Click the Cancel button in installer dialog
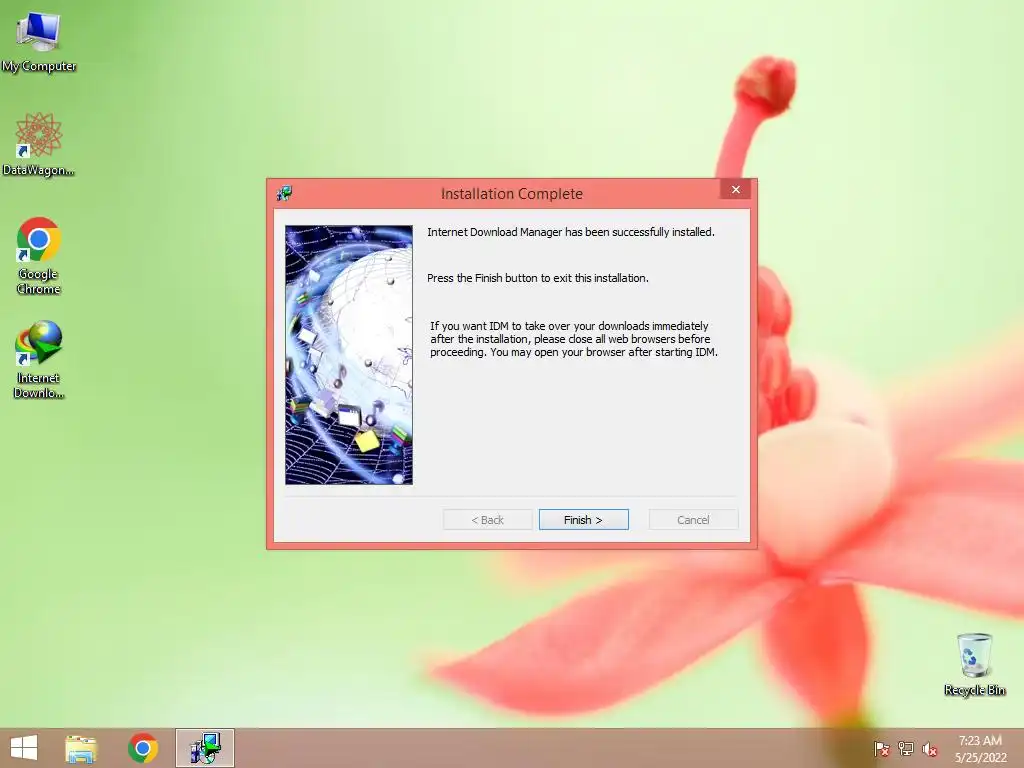This screenshot has width=1024, height=768. coord(693,520)
